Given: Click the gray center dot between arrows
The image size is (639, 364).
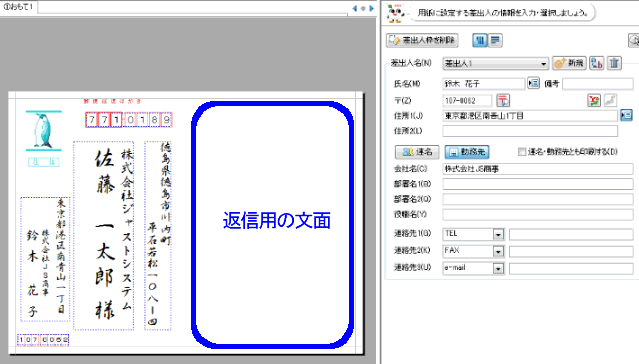Looking at the screenshot, I should pyautogui.click(x=363, y=8).
